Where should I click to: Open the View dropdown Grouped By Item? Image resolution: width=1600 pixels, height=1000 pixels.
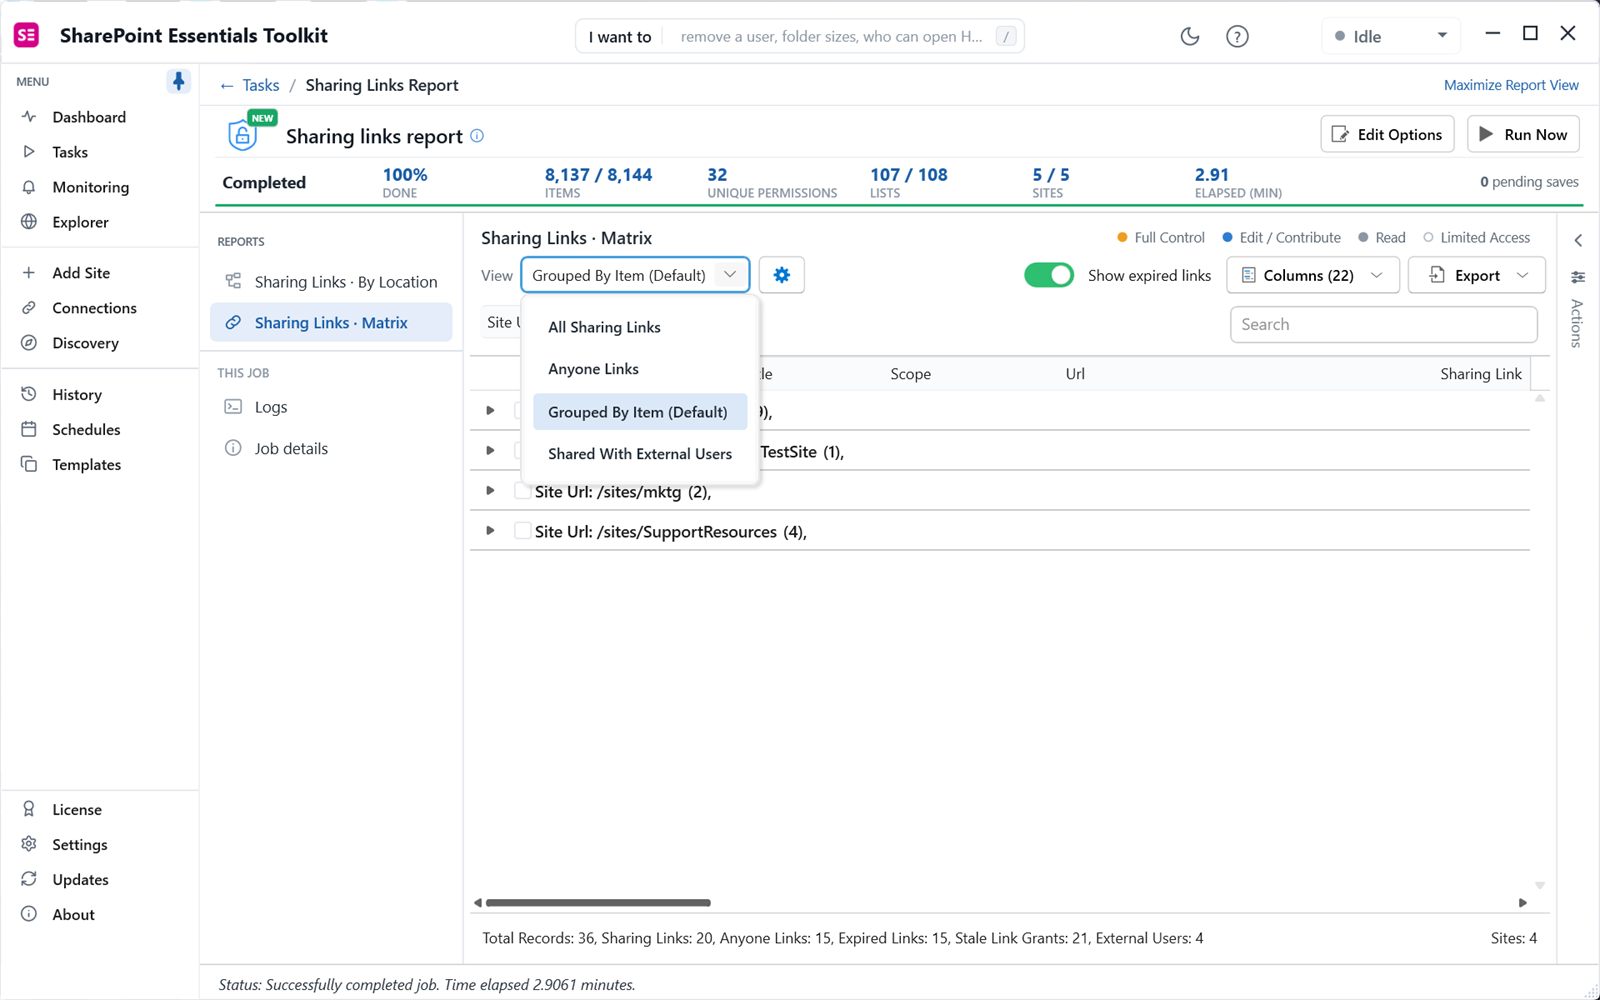point(635,275)
